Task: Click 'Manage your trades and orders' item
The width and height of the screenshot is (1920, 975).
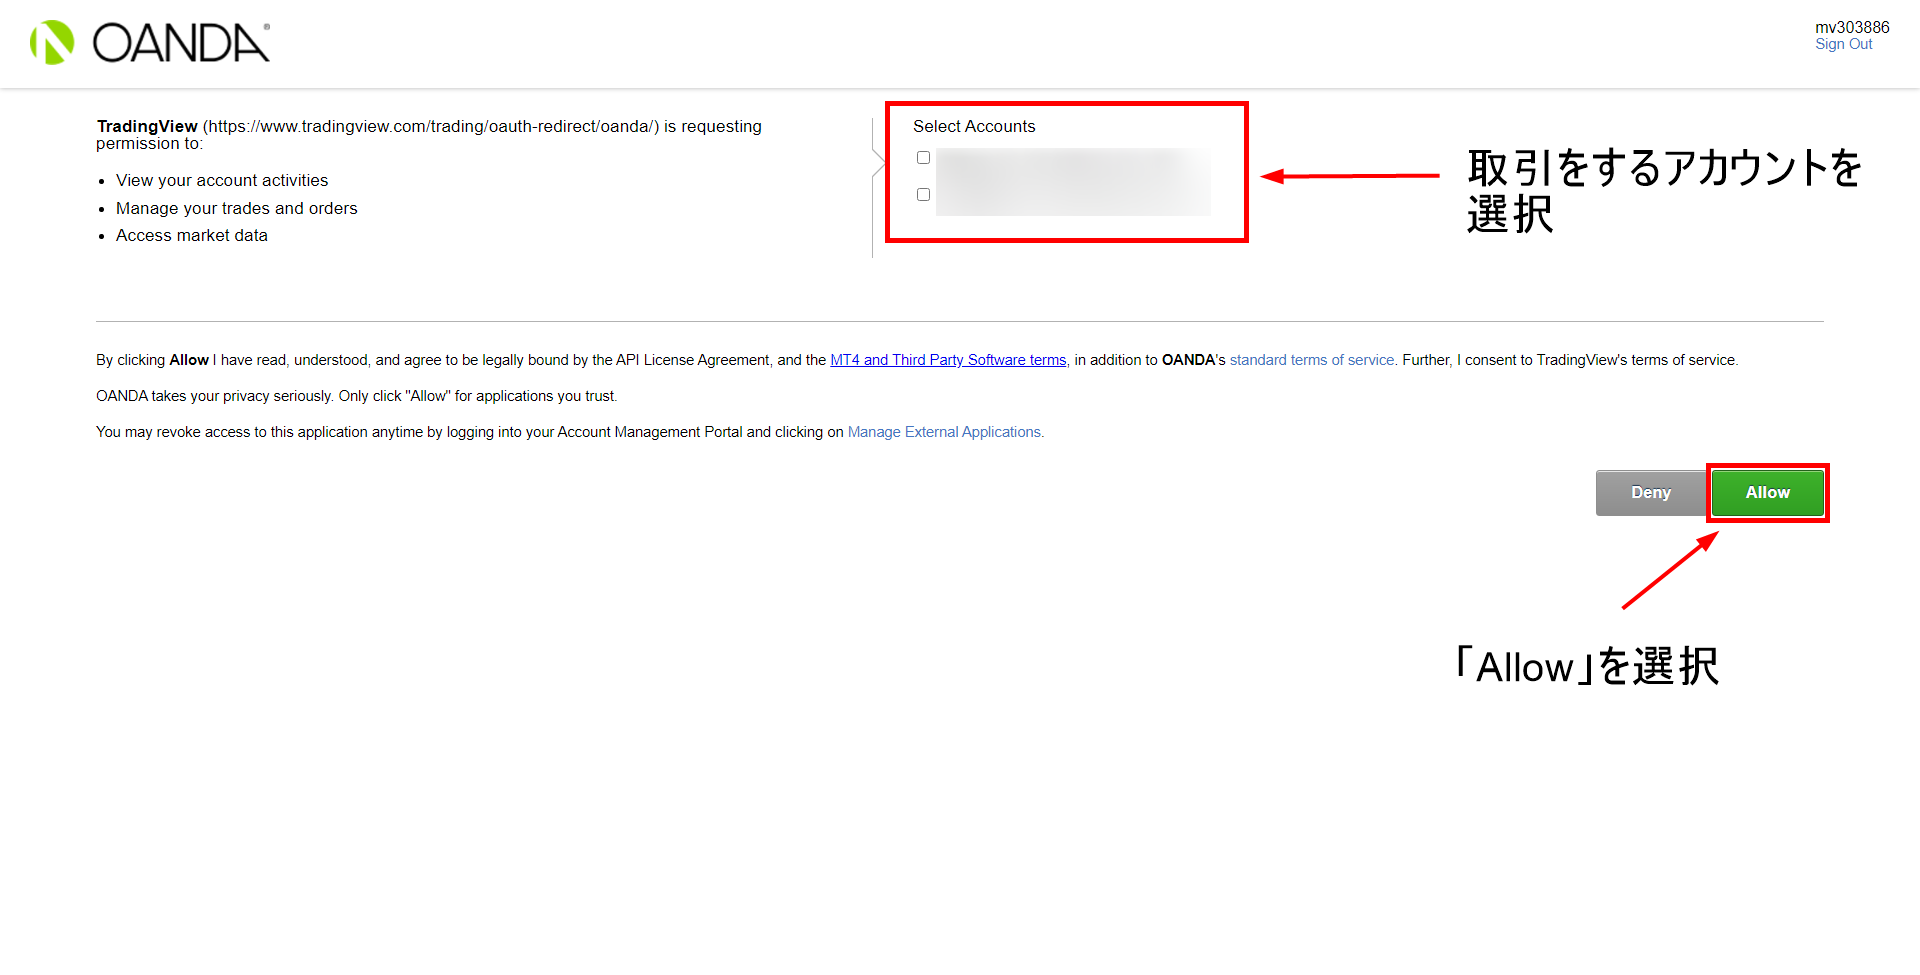Action: tap(236, 208)
